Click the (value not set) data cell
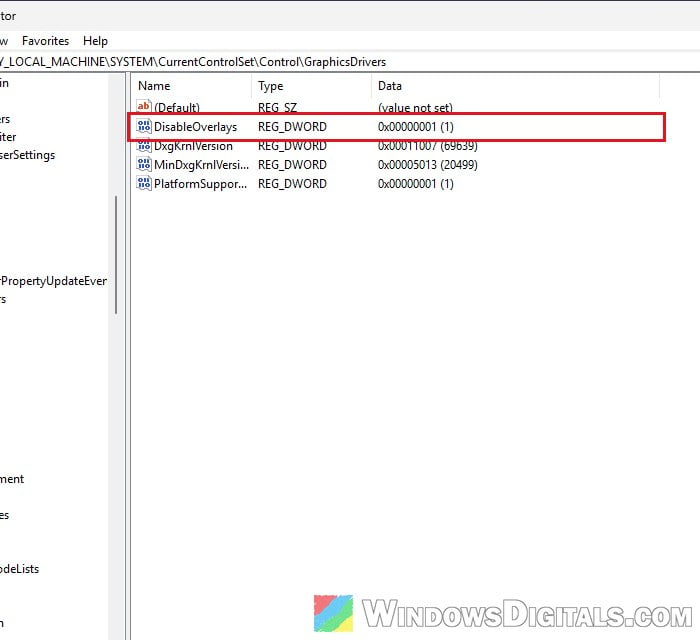 coord(415,108)
